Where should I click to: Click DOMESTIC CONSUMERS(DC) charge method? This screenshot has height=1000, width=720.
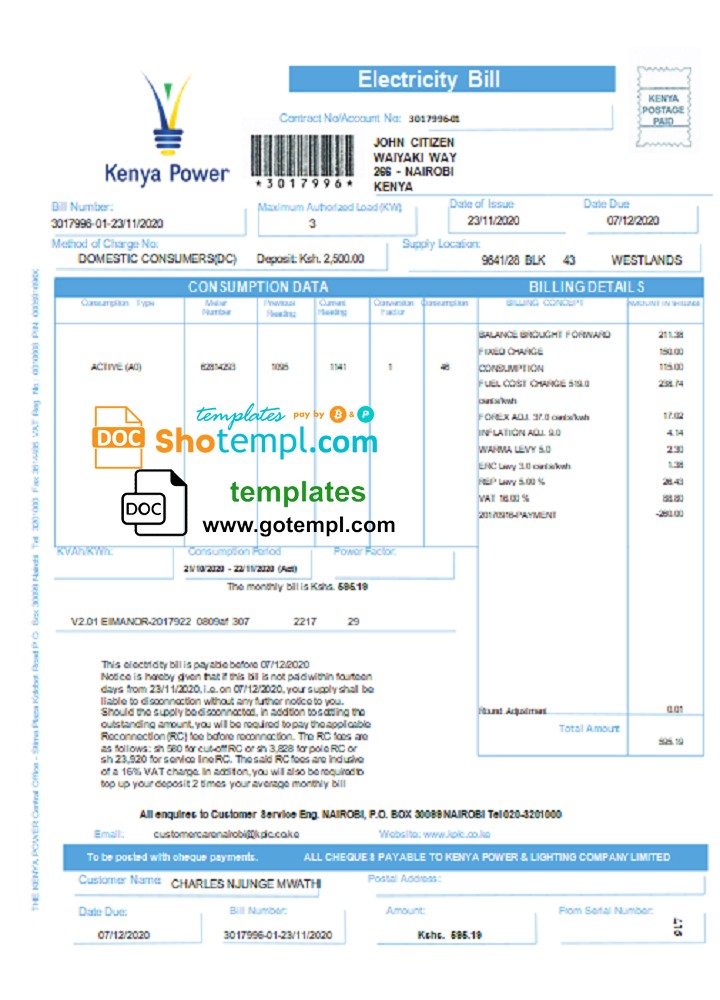click(157, 259)
